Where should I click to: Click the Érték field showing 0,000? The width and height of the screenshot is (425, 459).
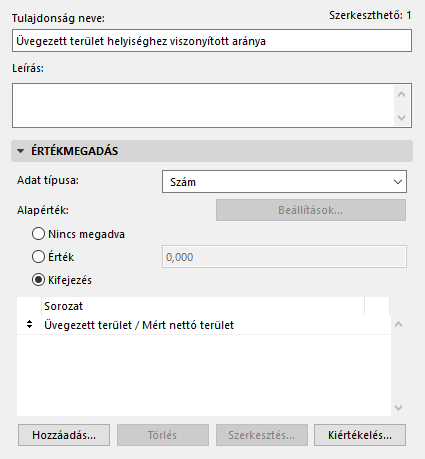tap(284, 257)
